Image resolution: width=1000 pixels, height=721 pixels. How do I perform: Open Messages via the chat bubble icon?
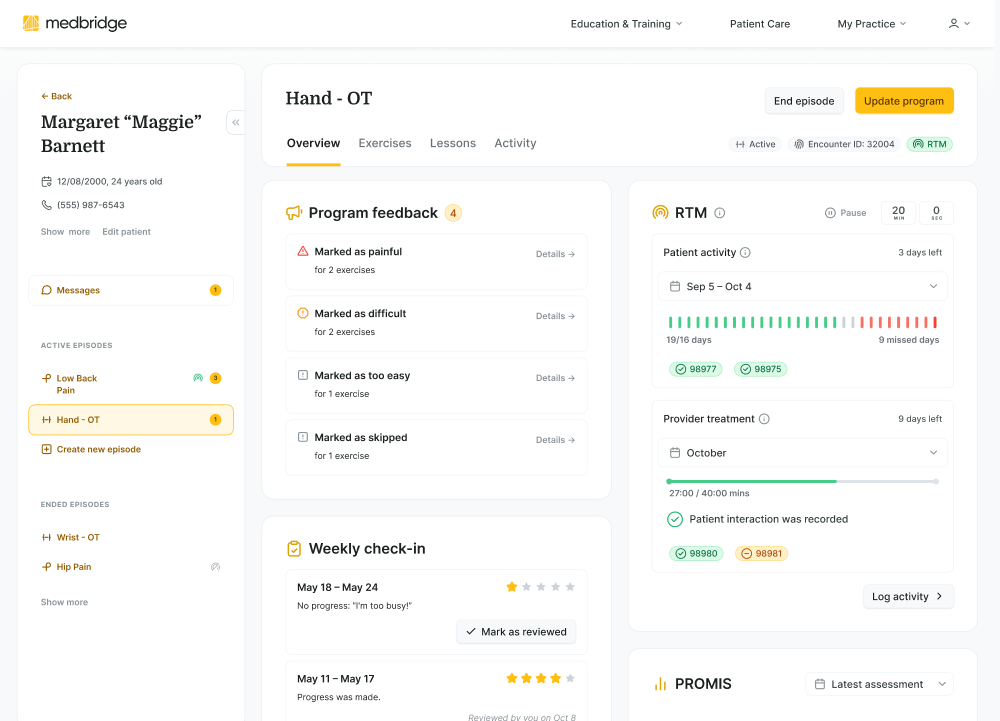[47, 291]
